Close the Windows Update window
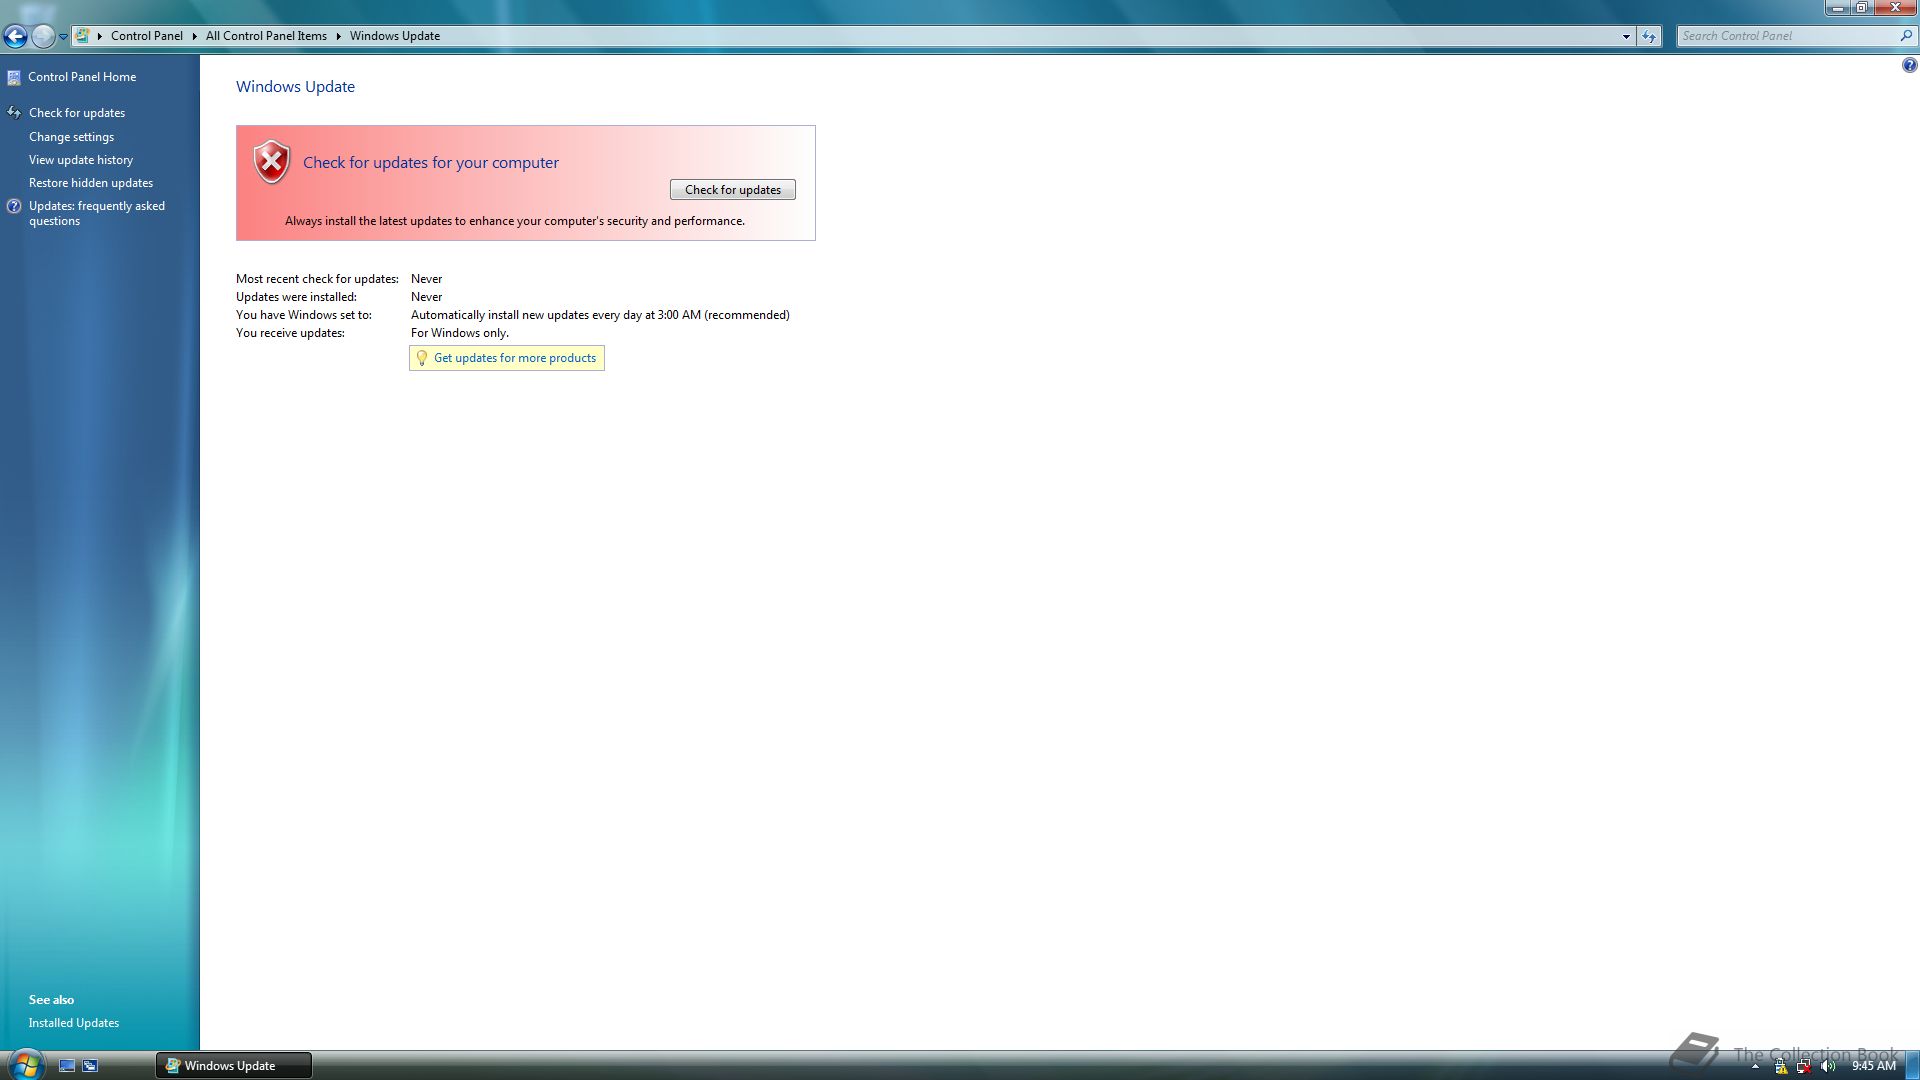The image size is (1920, 1080). coord(1895,8)
